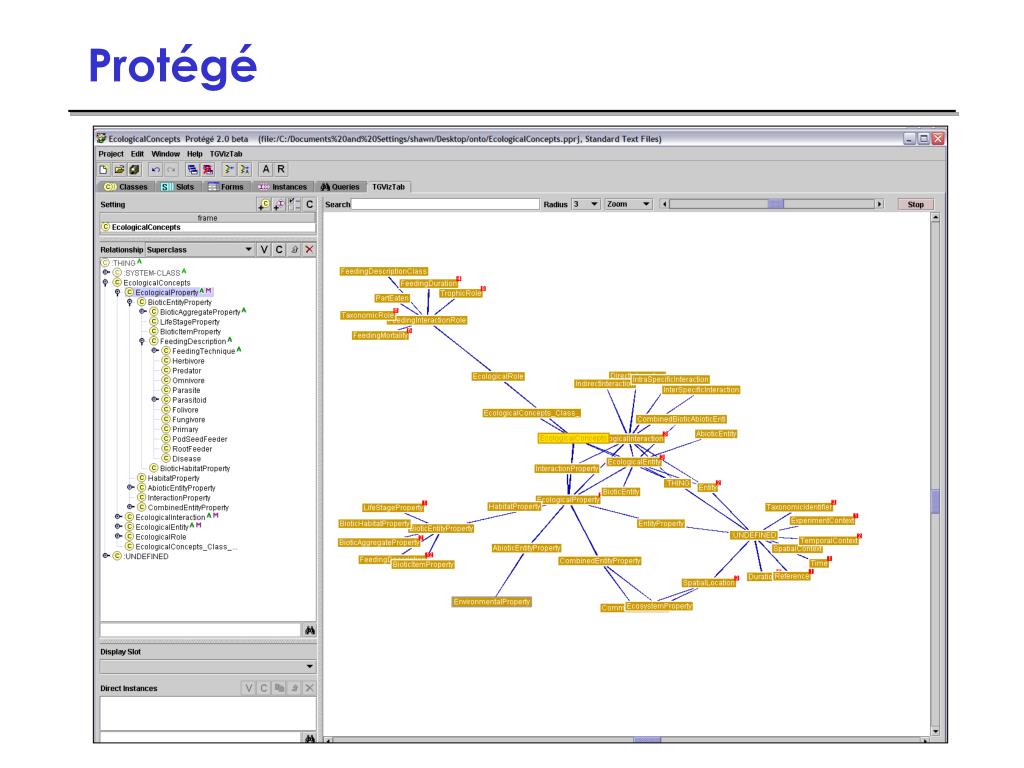The image size is (1024, 768).
Task: Click the zoom slider thumb
Action: point(775,204)
